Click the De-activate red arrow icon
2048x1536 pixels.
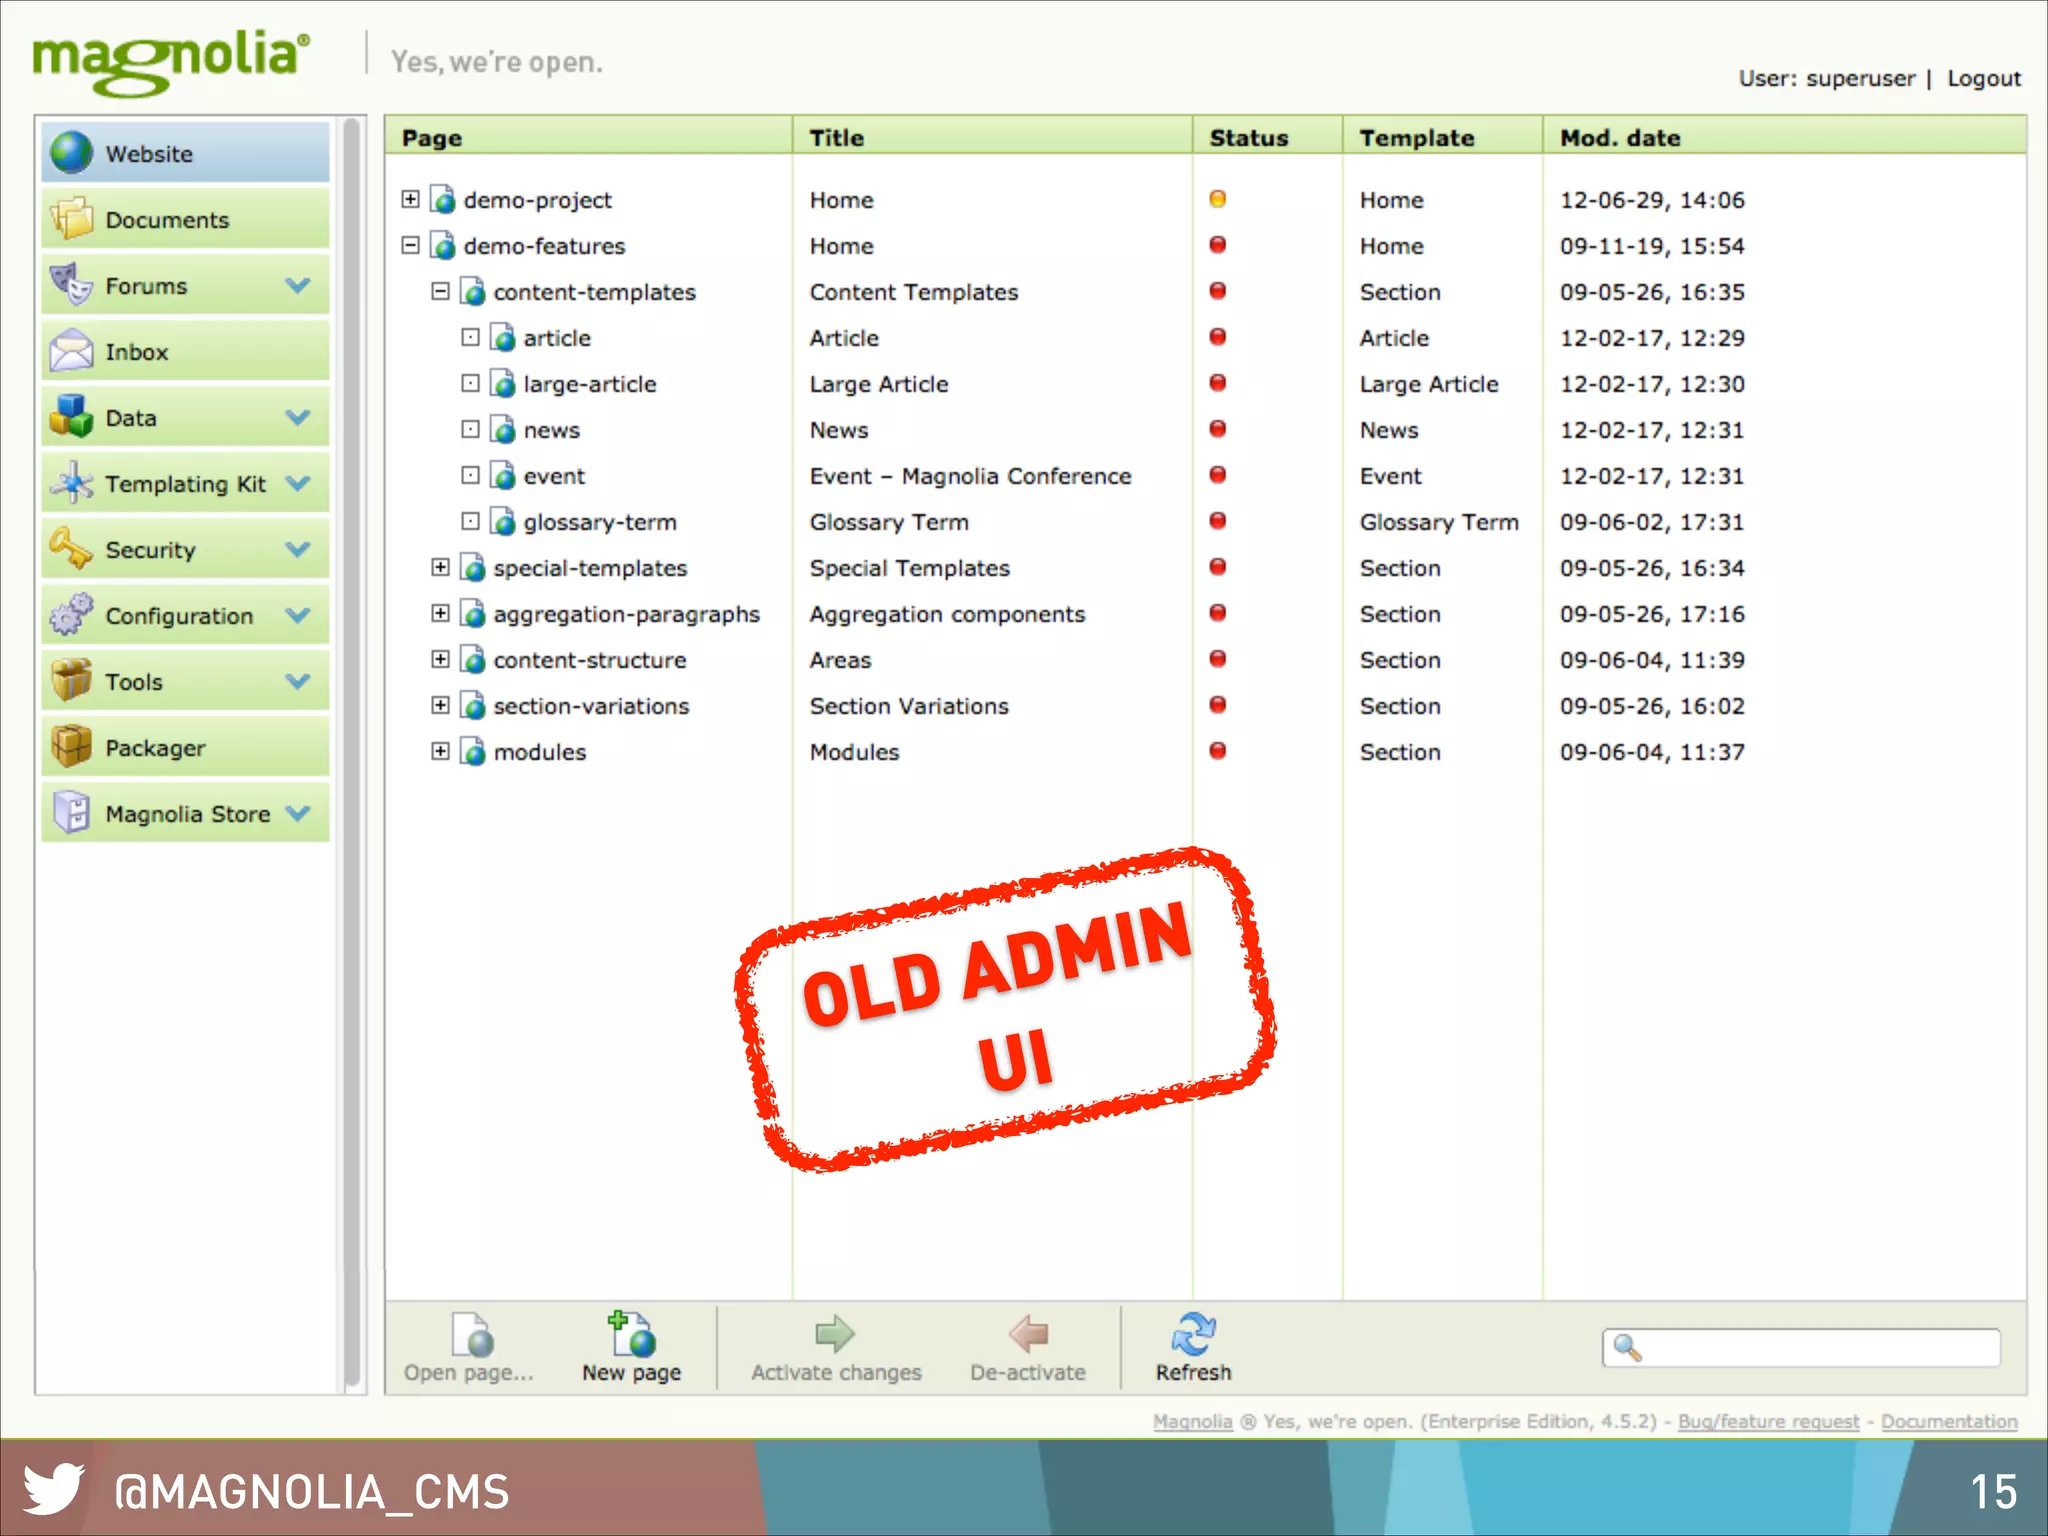coord(1028,1334)
